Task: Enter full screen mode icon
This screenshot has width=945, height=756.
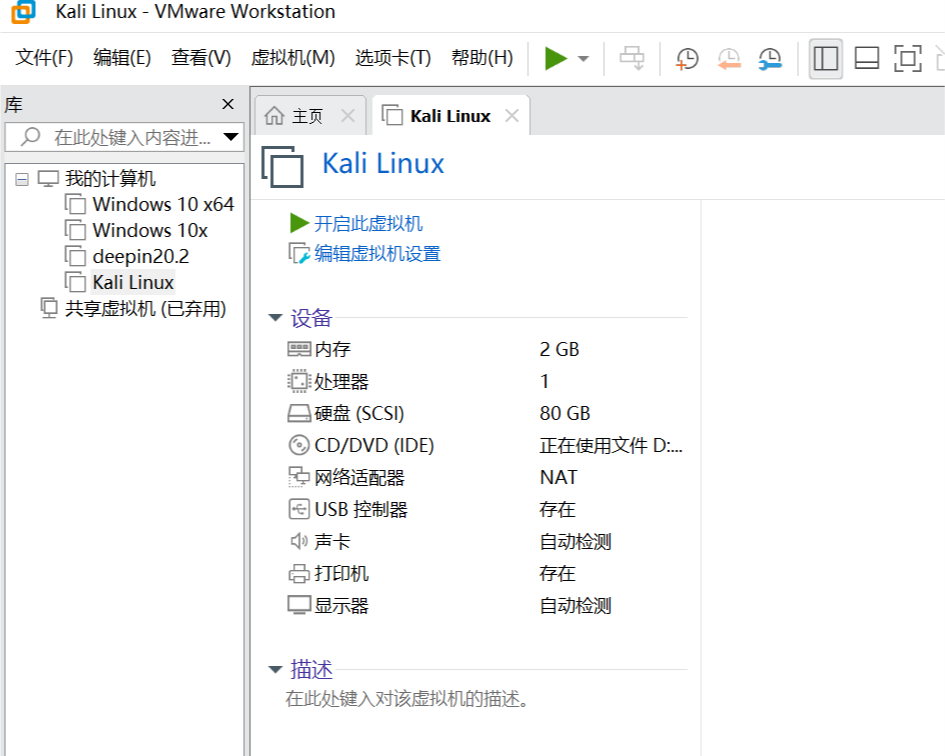Action: (x=908, y=58)
